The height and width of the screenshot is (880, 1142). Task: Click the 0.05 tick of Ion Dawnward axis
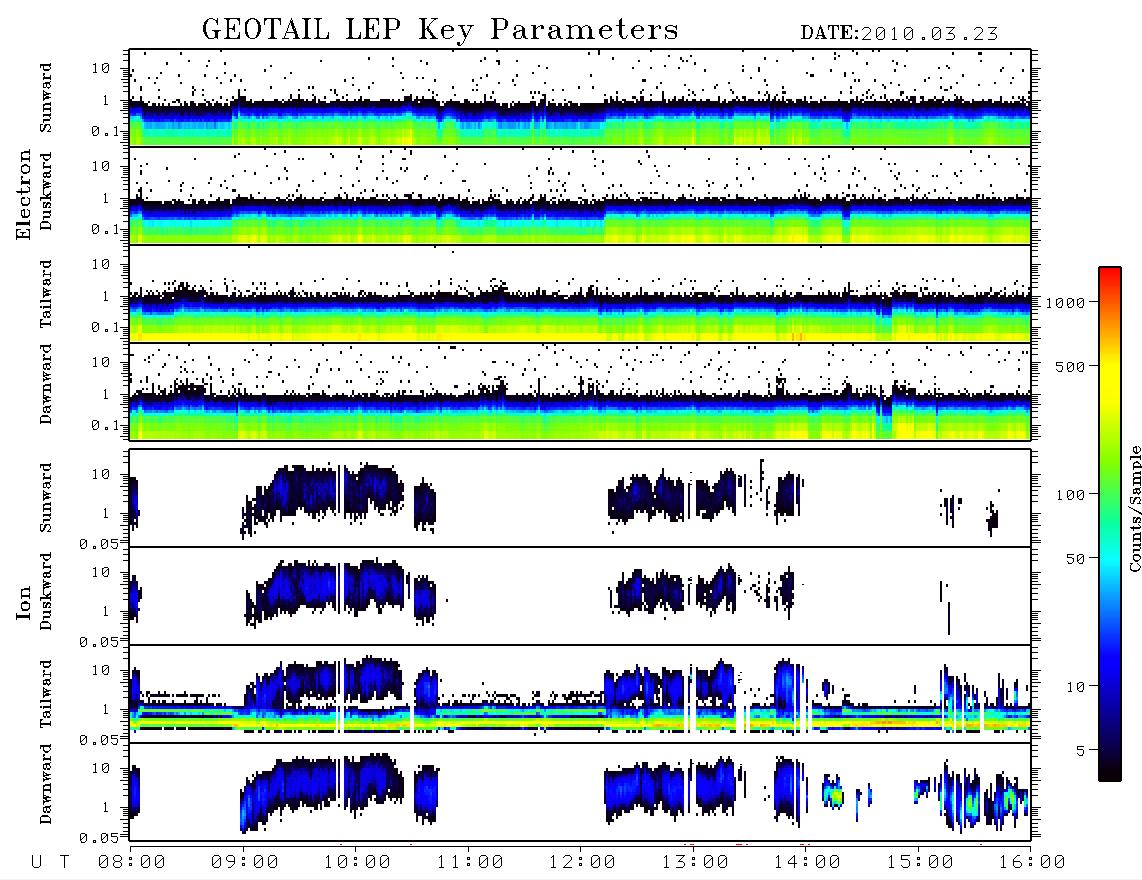coord(98,838)
